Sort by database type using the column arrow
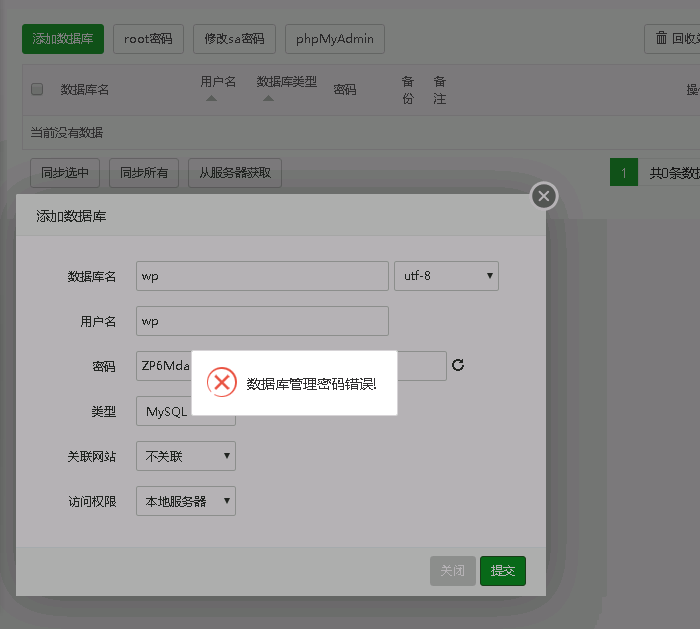 [268, 98]
